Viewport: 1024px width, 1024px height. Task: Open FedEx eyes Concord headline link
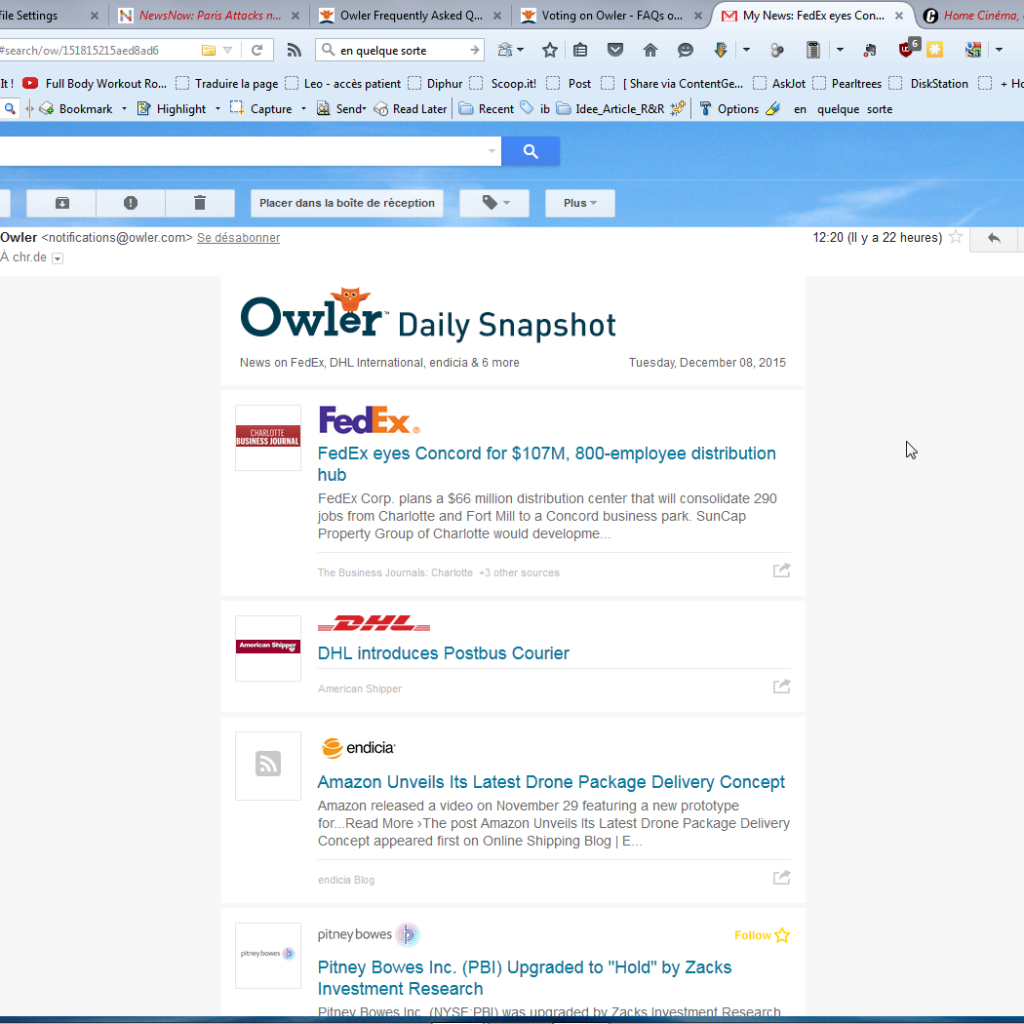pyautogui.click(x=547, y=464)
